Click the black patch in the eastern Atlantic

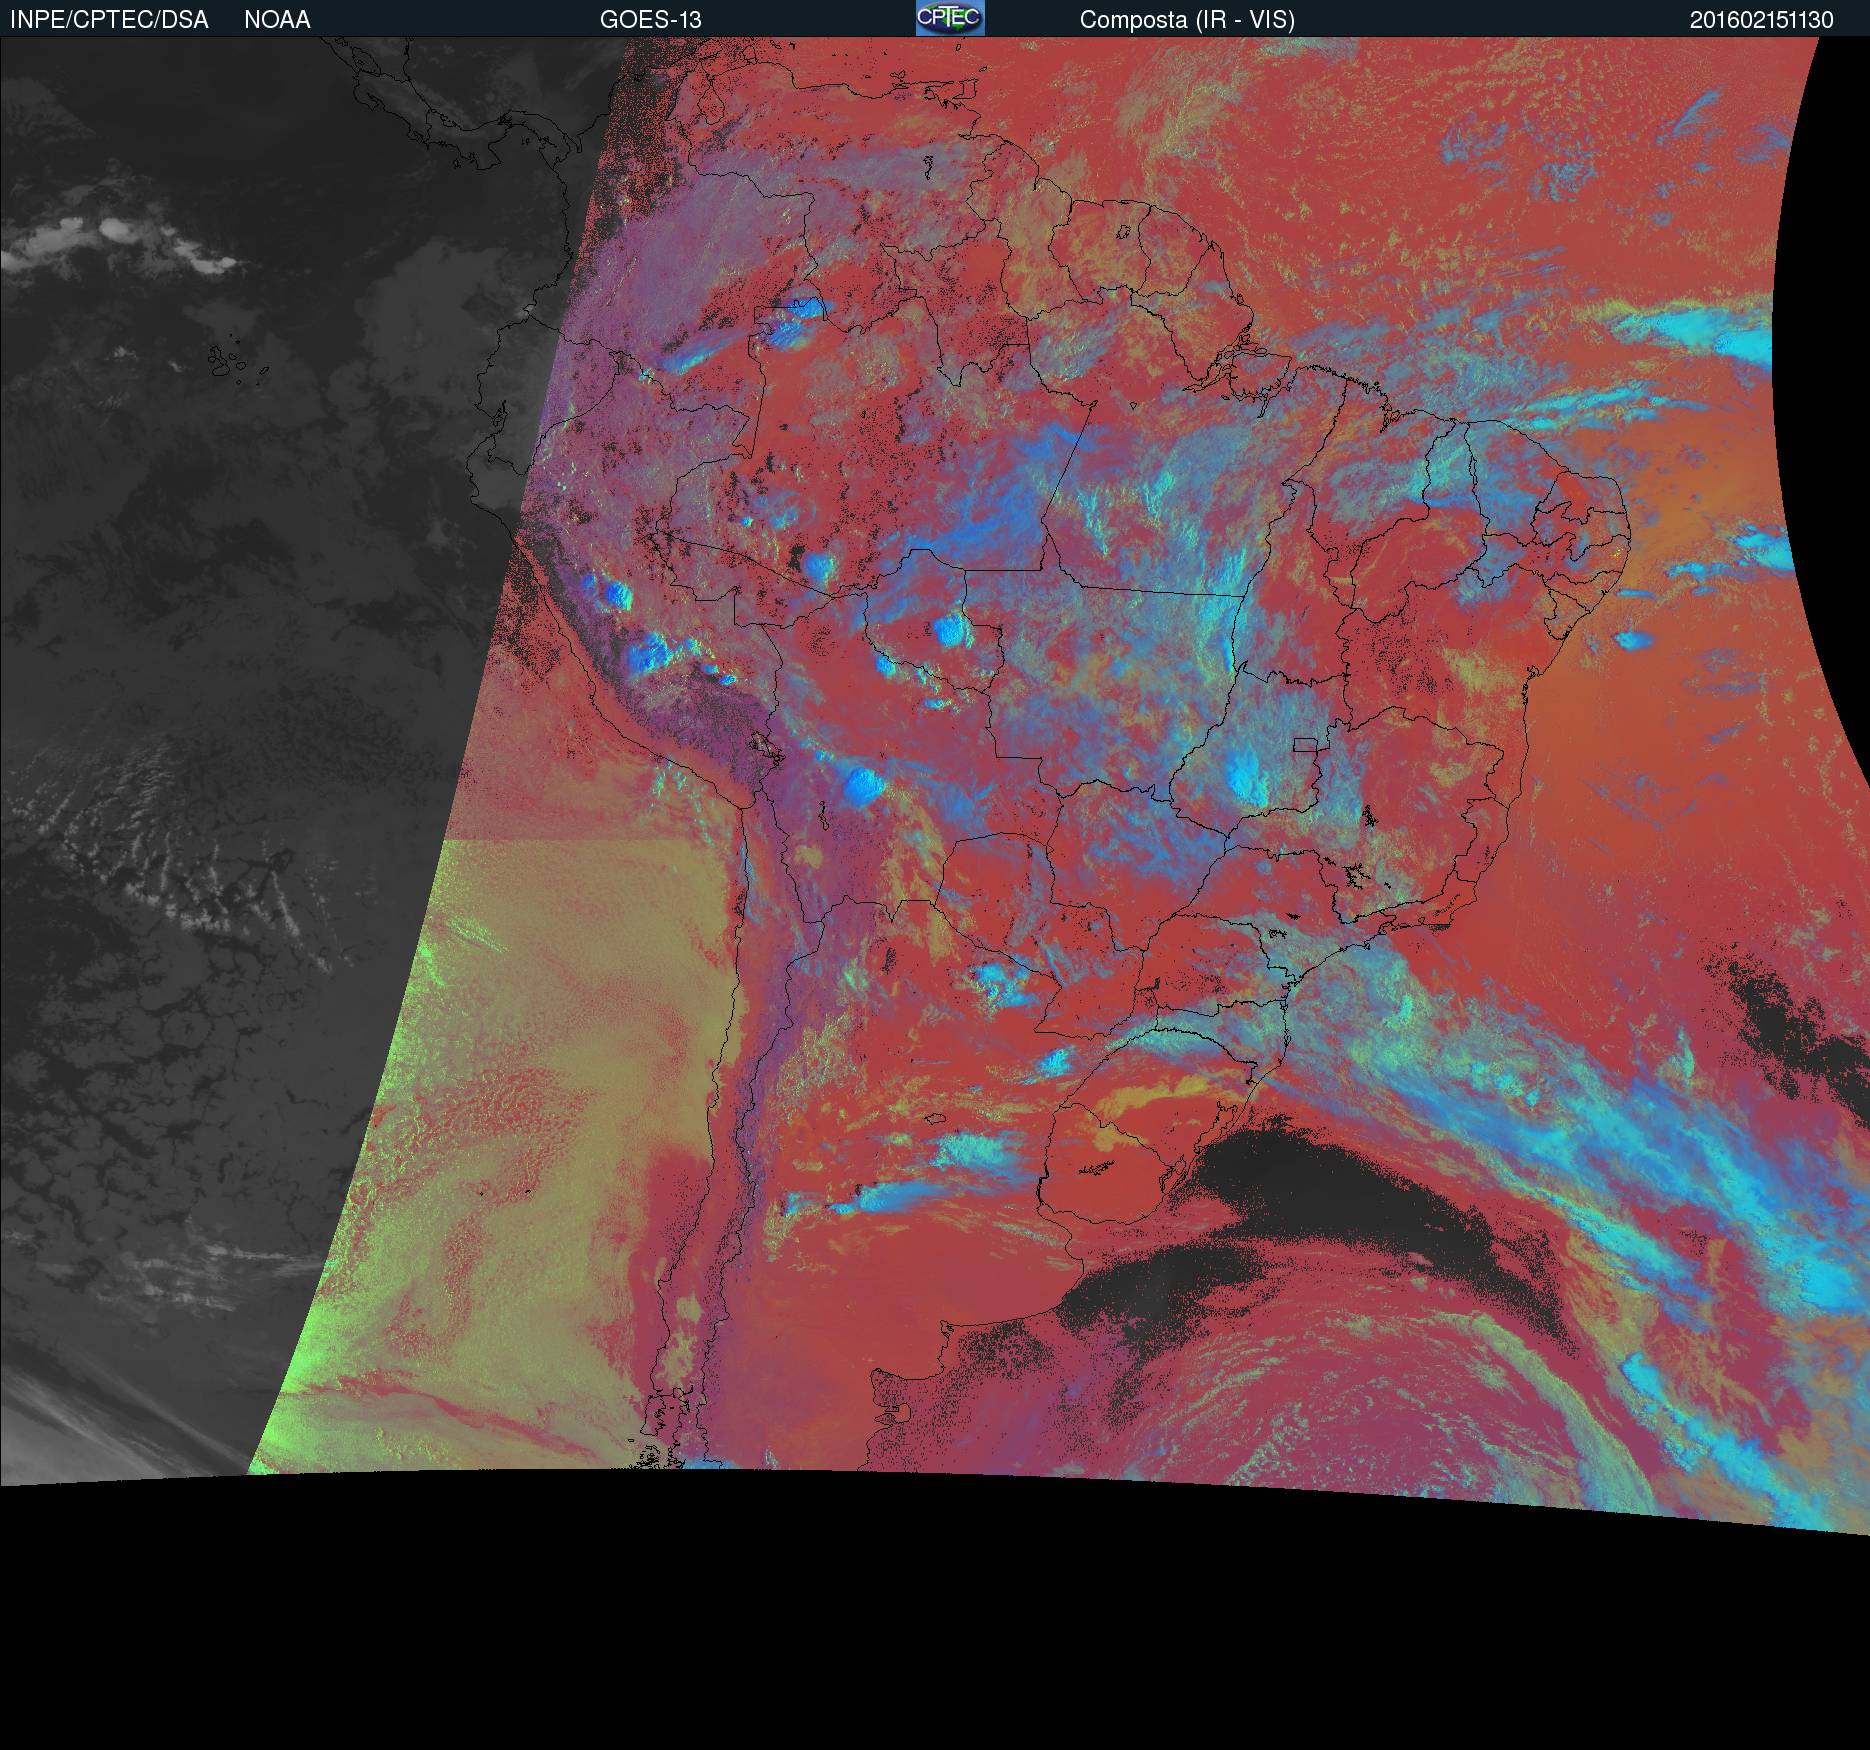point(1790,1020)
